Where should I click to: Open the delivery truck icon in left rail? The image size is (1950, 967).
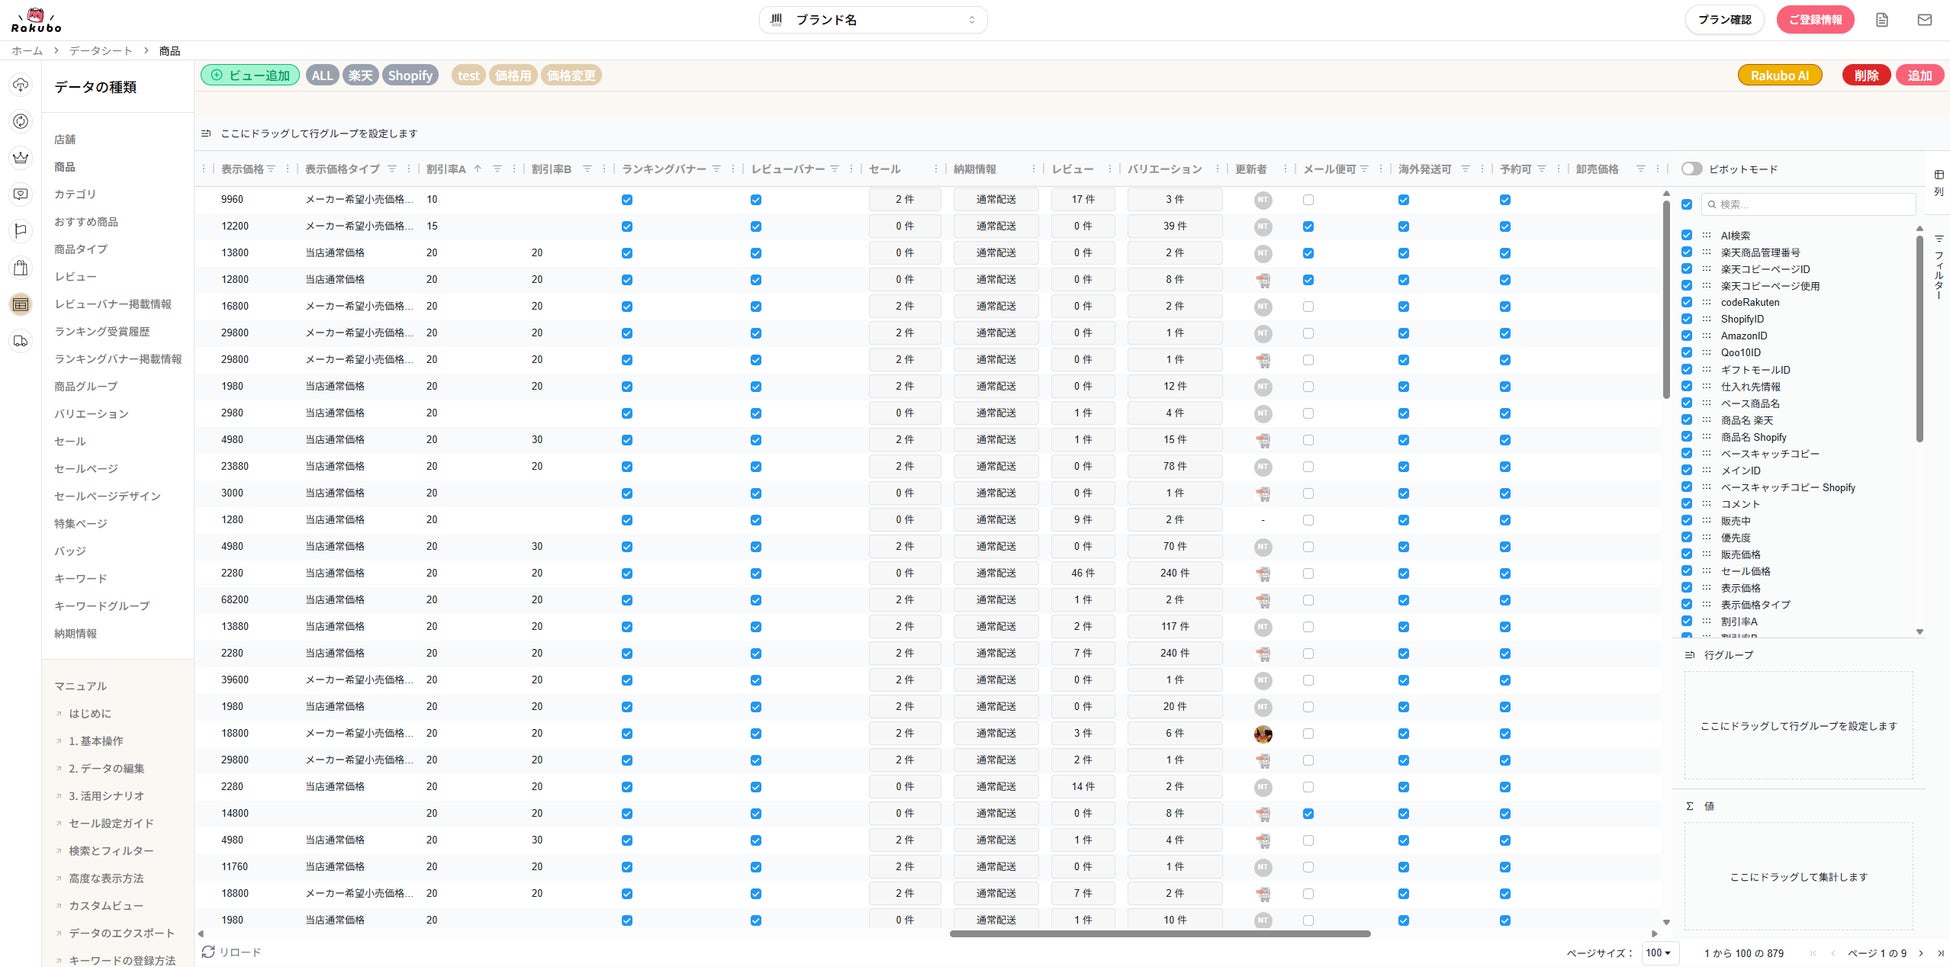(20, 341)
